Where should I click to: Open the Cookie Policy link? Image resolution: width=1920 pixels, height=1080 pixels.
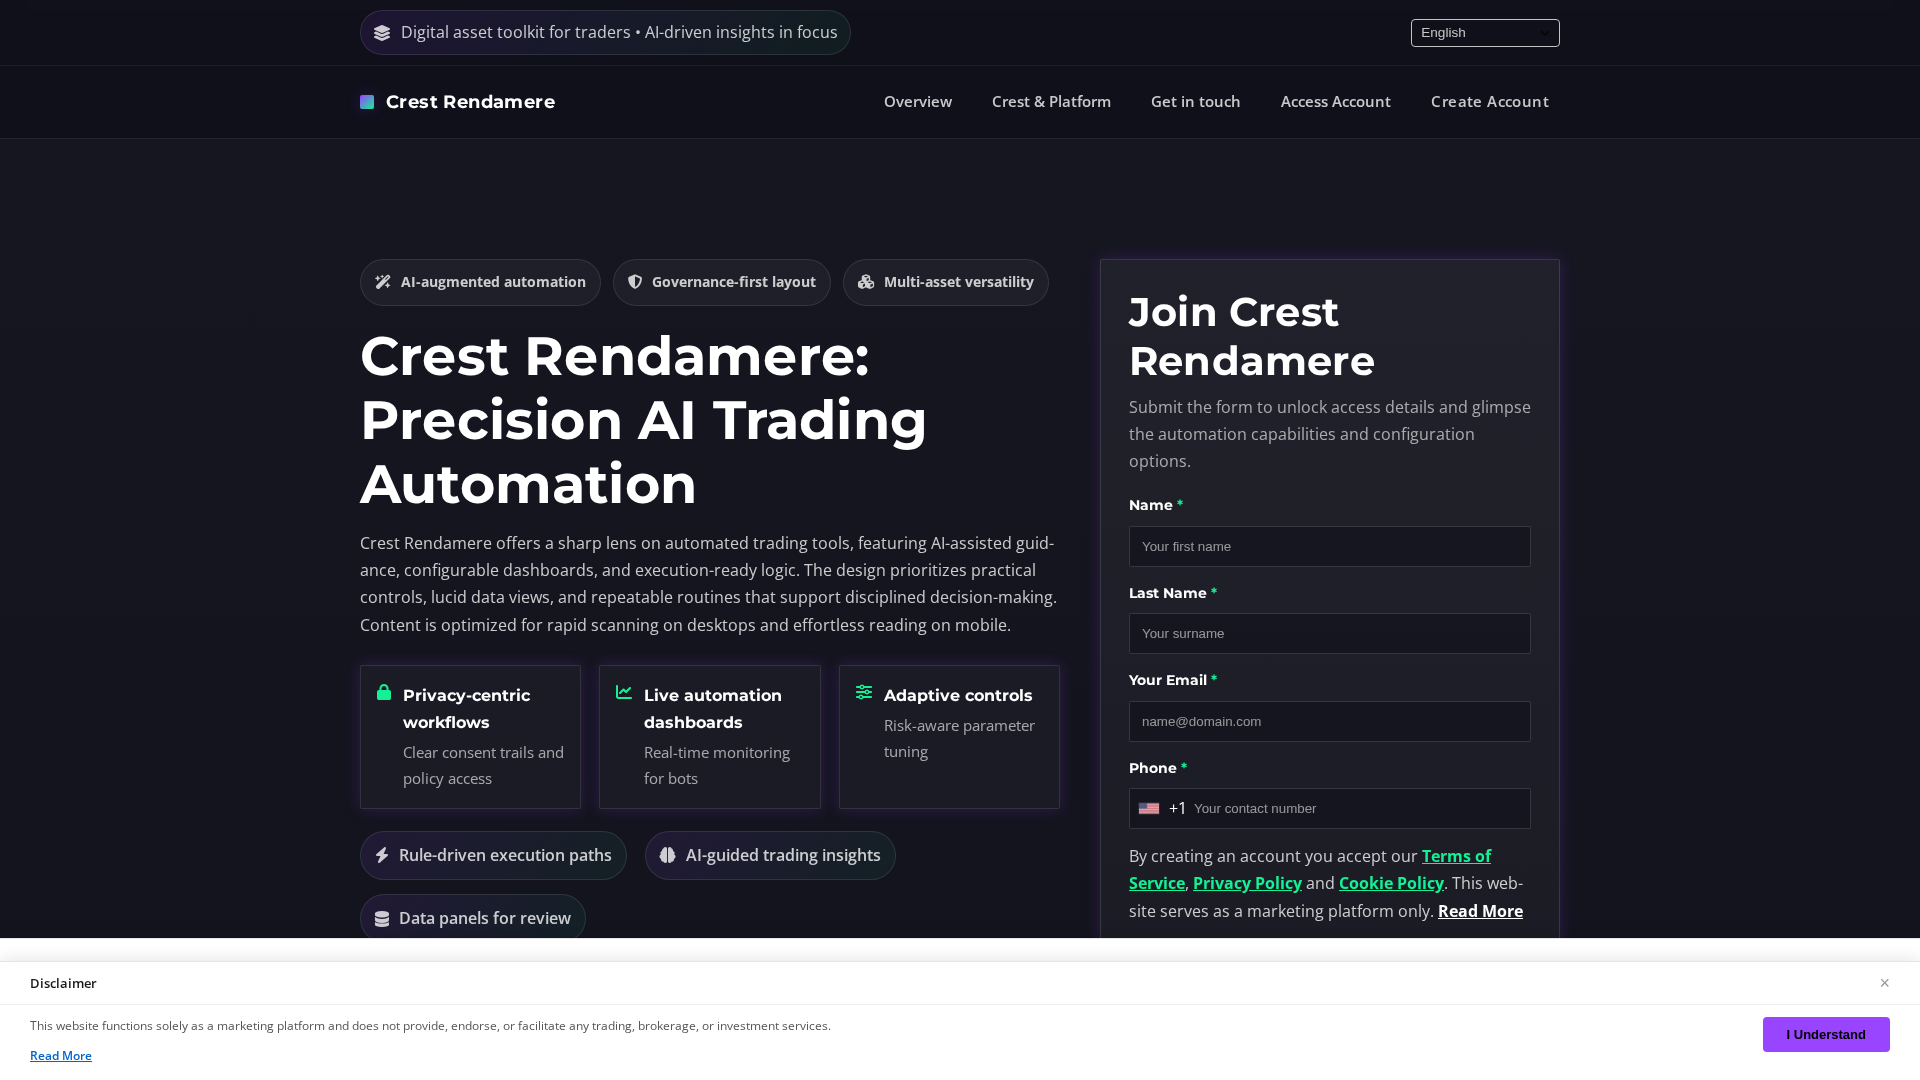pos(1391,883)
